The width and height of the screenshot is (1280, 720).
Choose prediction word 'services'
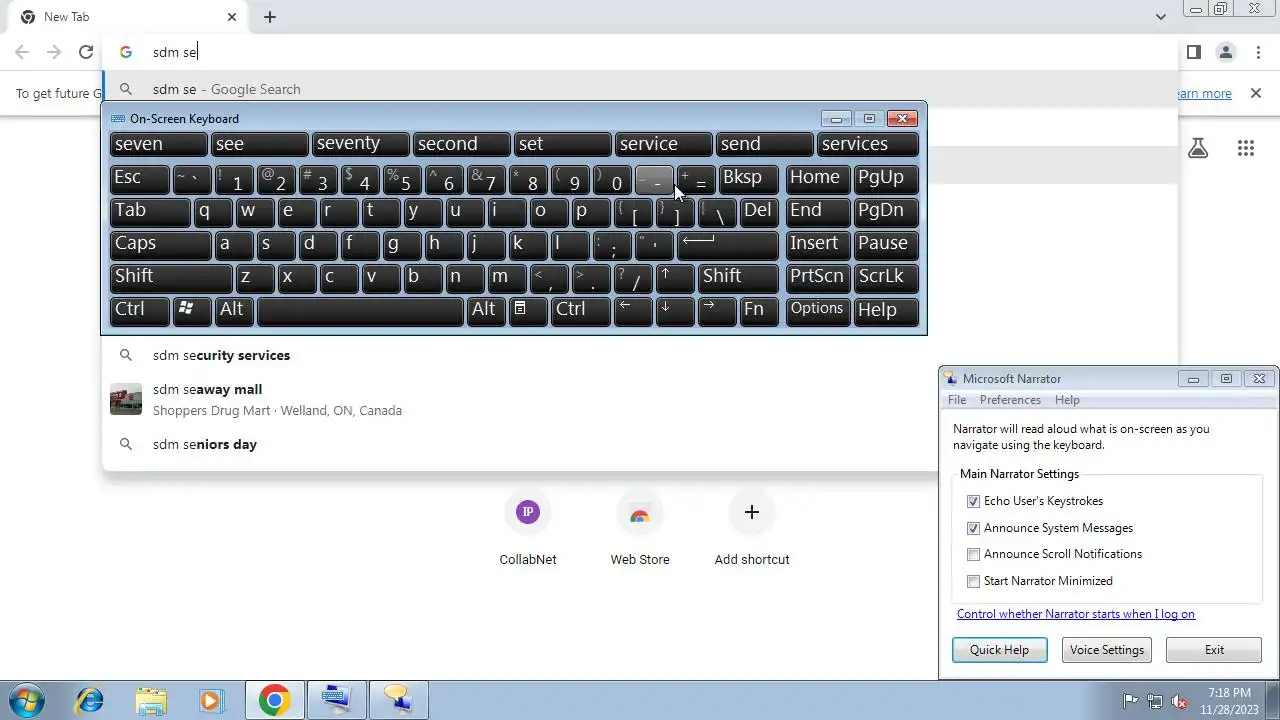click(867, 144)
